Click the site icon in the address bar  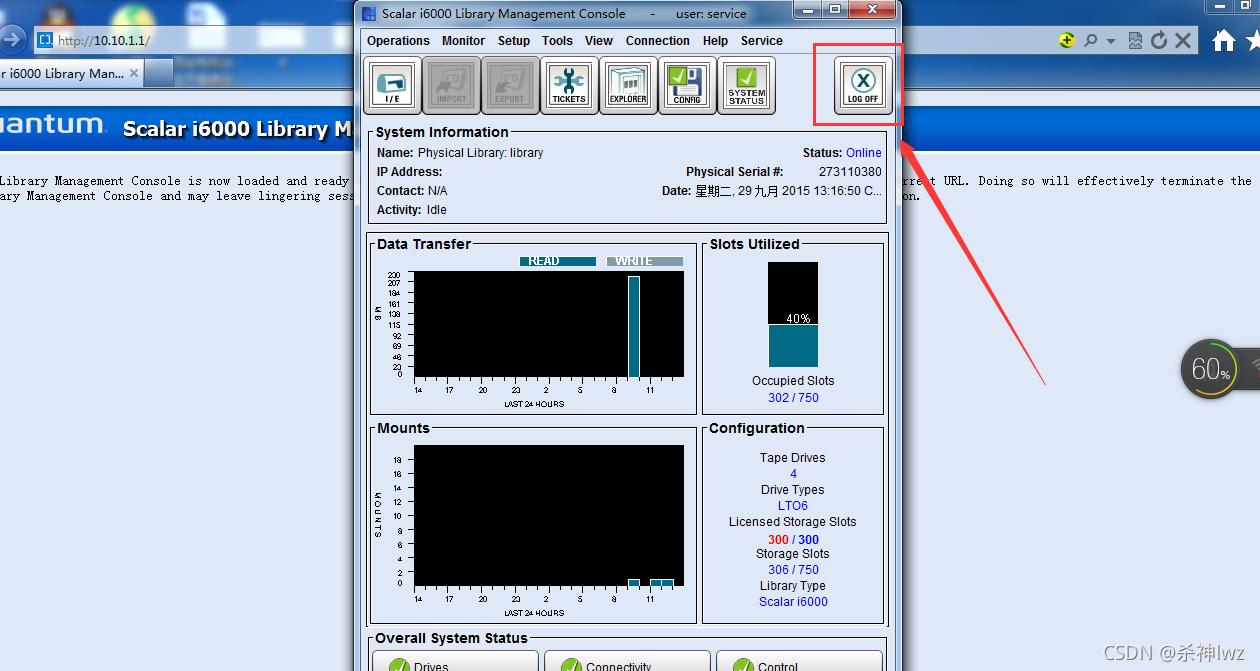44,40
